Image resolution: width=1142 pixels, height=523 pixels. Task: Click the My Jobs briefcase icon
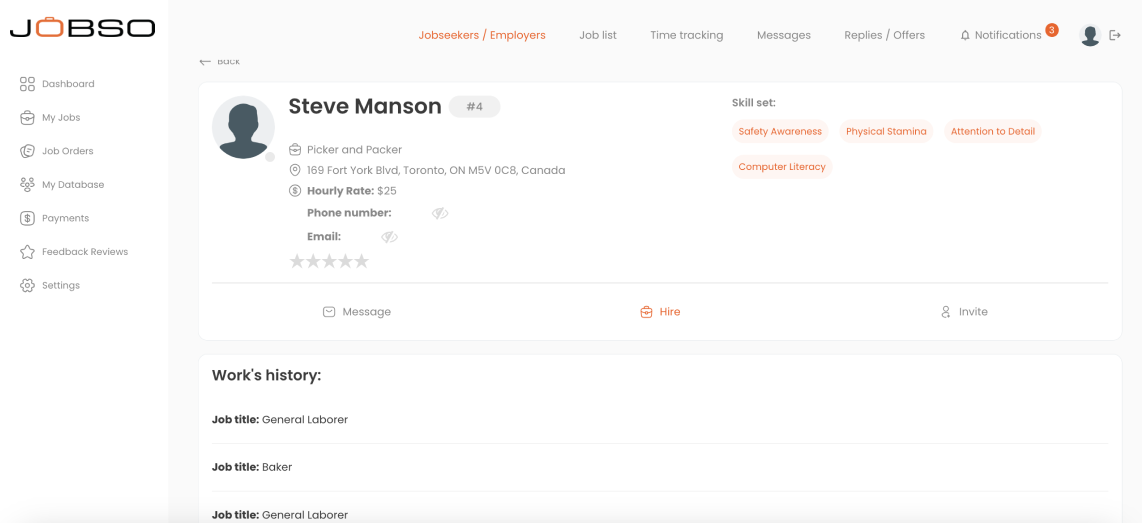pos(27,117)
